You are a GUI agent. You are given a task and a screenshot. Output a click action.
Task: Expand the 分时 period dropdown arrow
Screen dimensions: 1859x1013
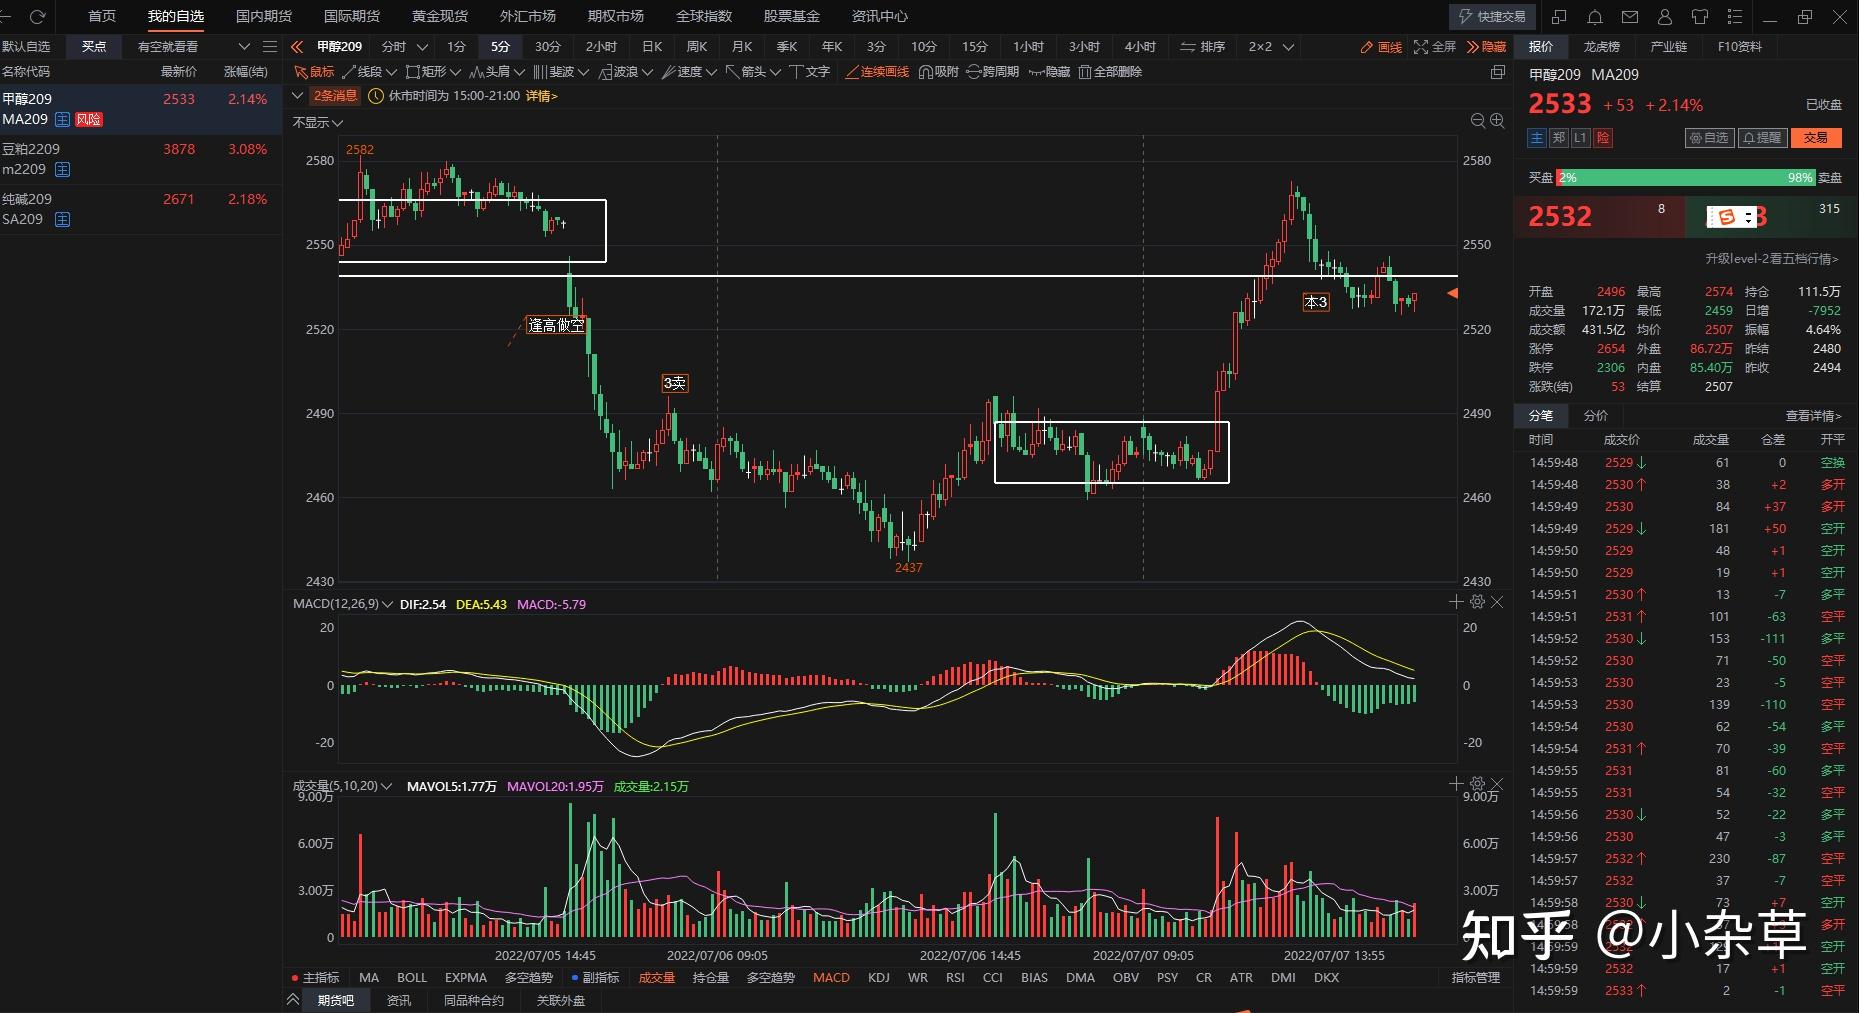coord(422,47)
